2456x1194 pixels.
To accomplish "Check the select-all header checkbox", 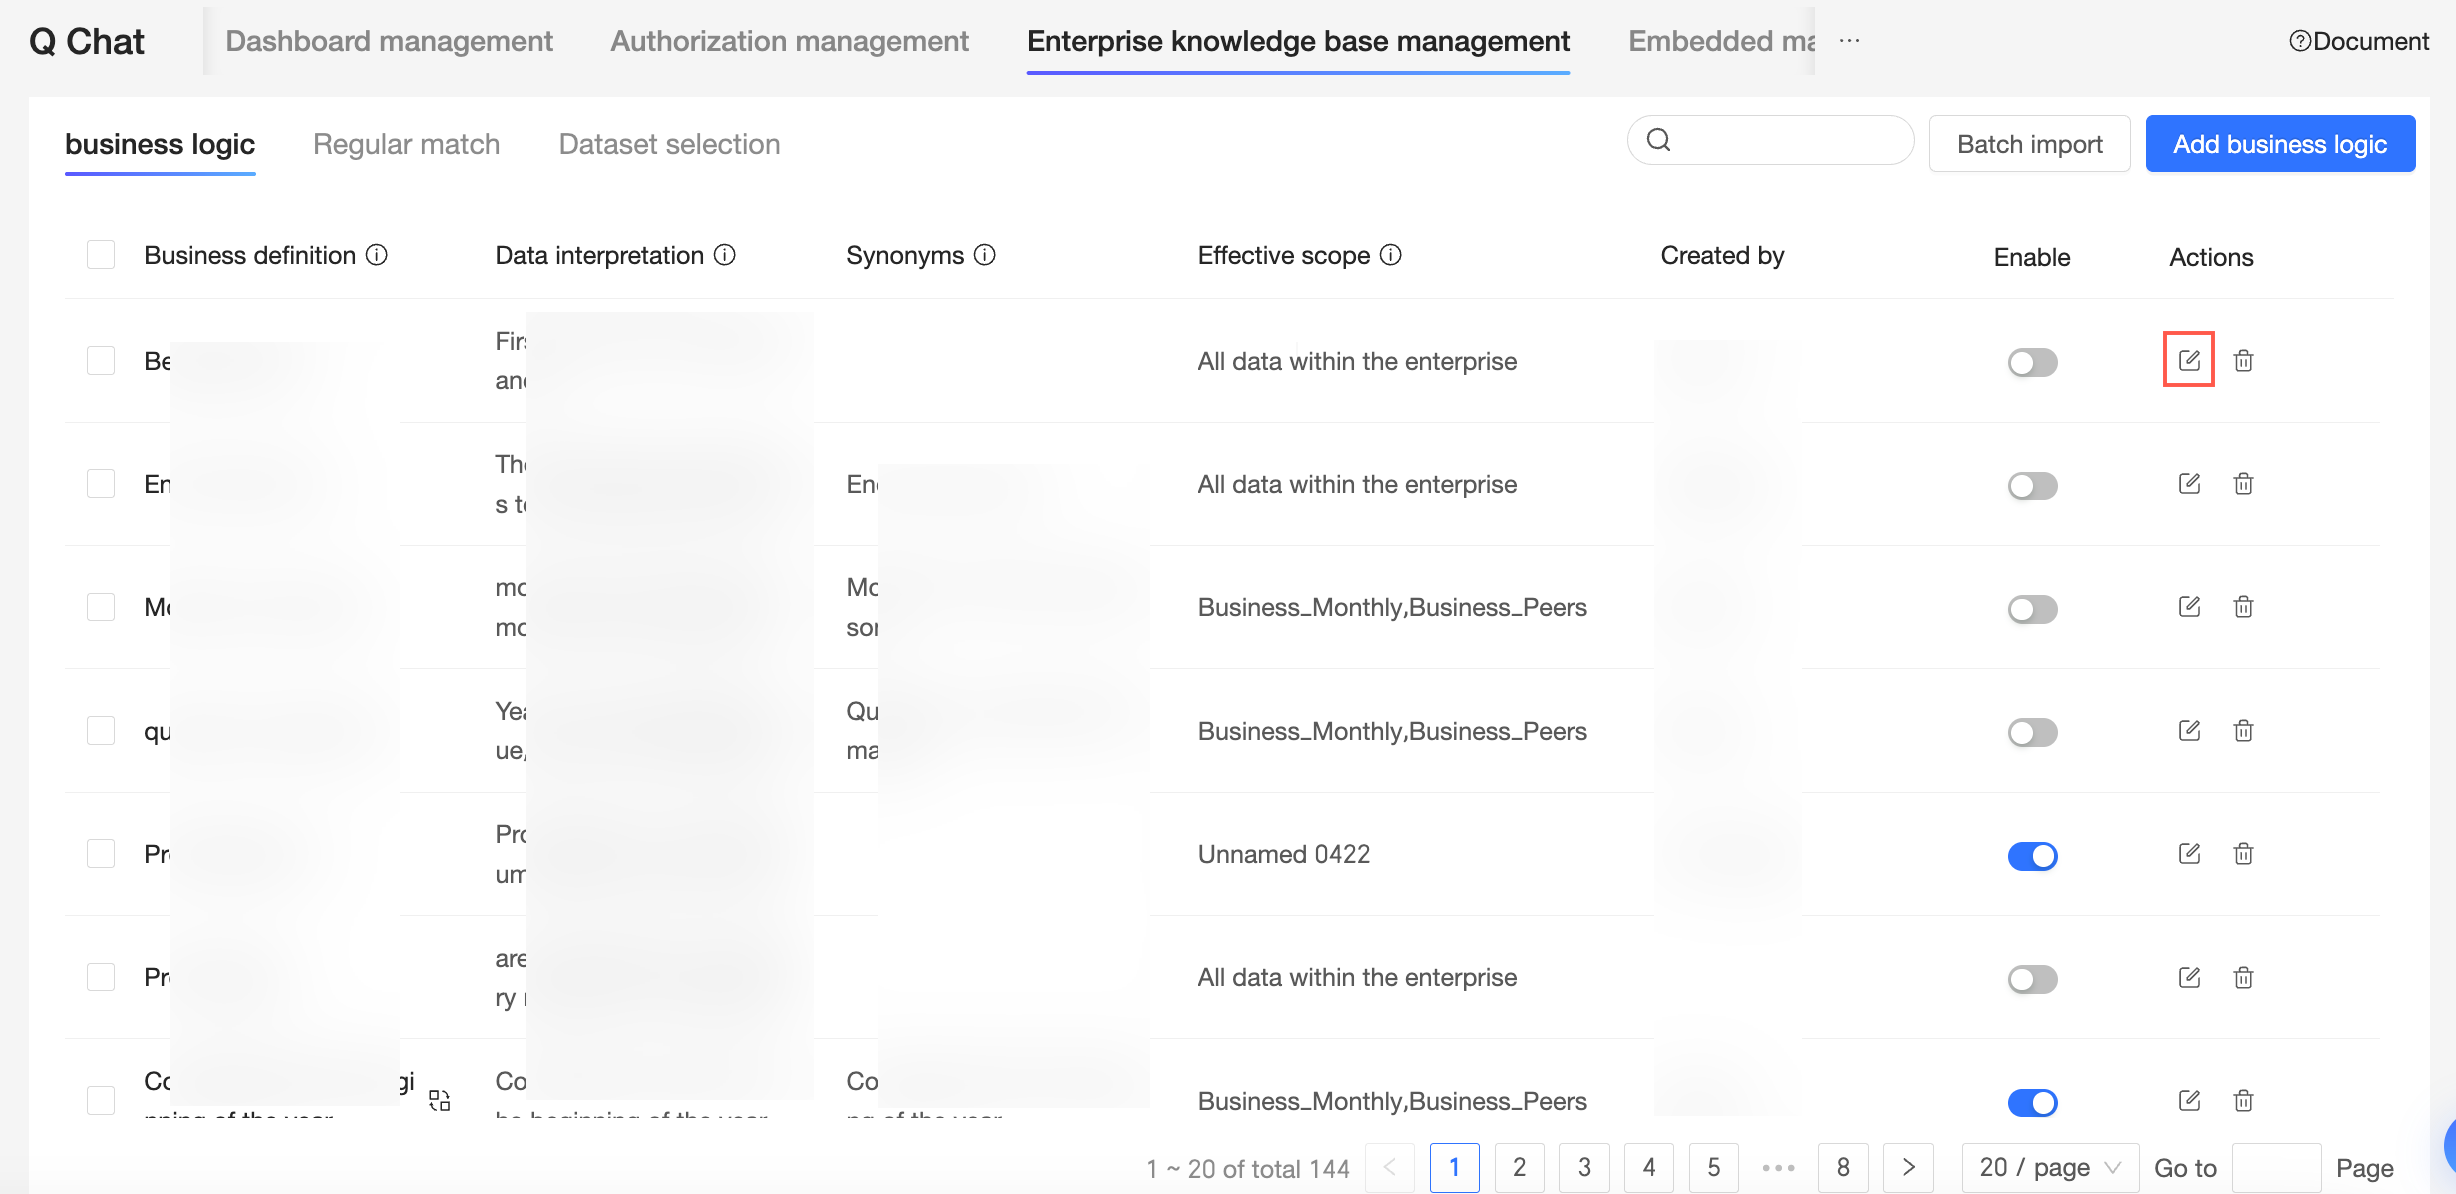I will tap(101, 255).
